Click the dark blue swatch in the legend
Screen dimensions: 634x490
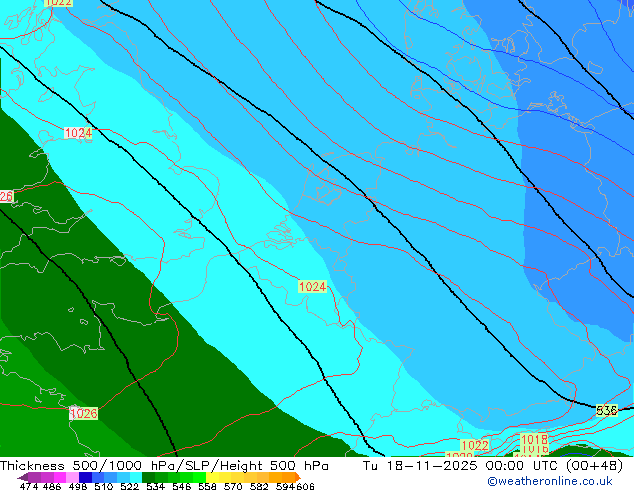point(84,477)
